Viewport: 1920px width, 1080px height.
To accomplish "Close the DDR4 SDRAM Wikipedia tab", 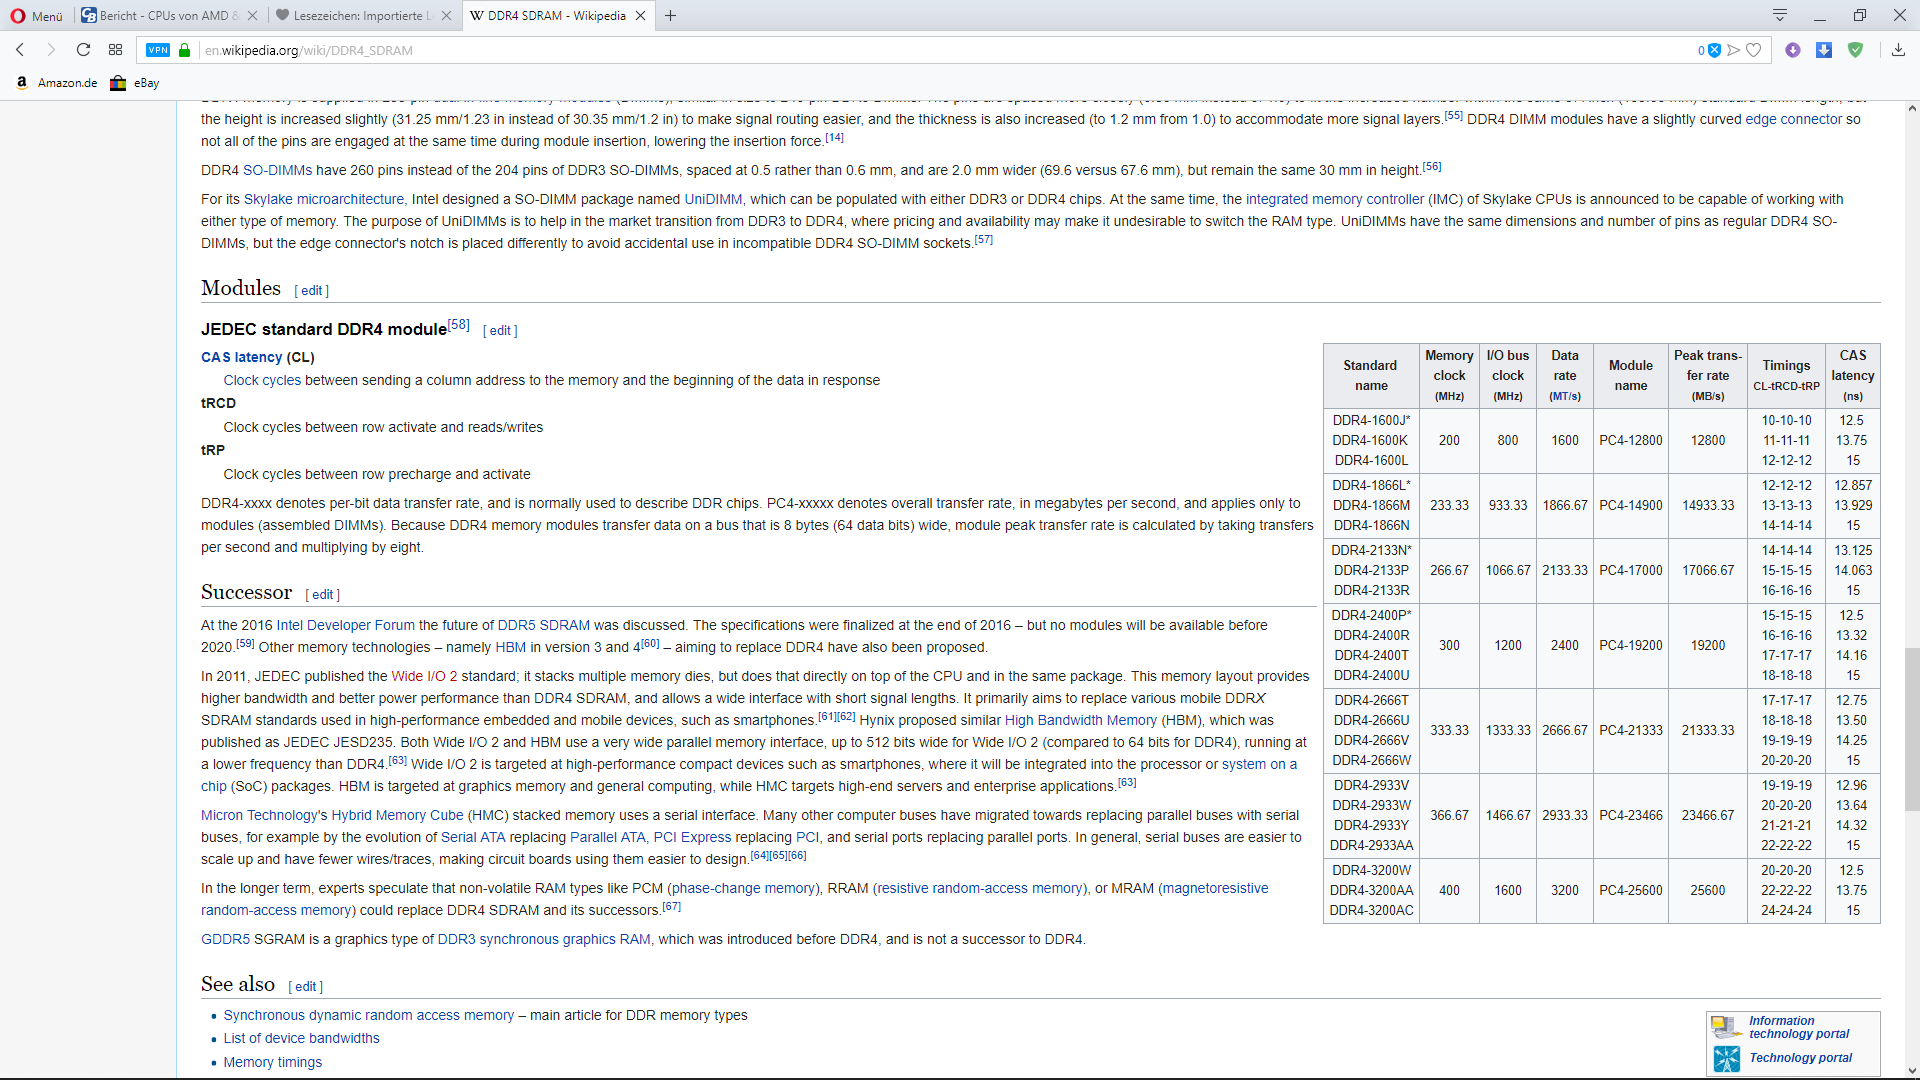I will (640, 16).
